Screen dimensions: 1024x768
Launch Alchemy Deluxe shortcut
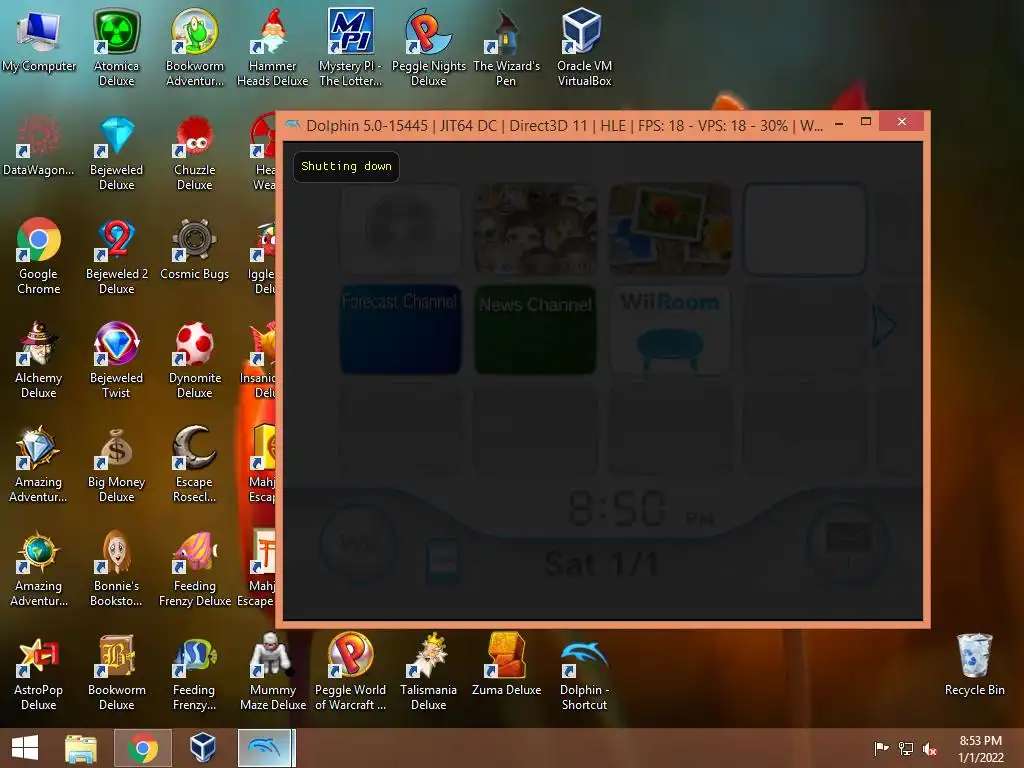[x=39, y=360]
